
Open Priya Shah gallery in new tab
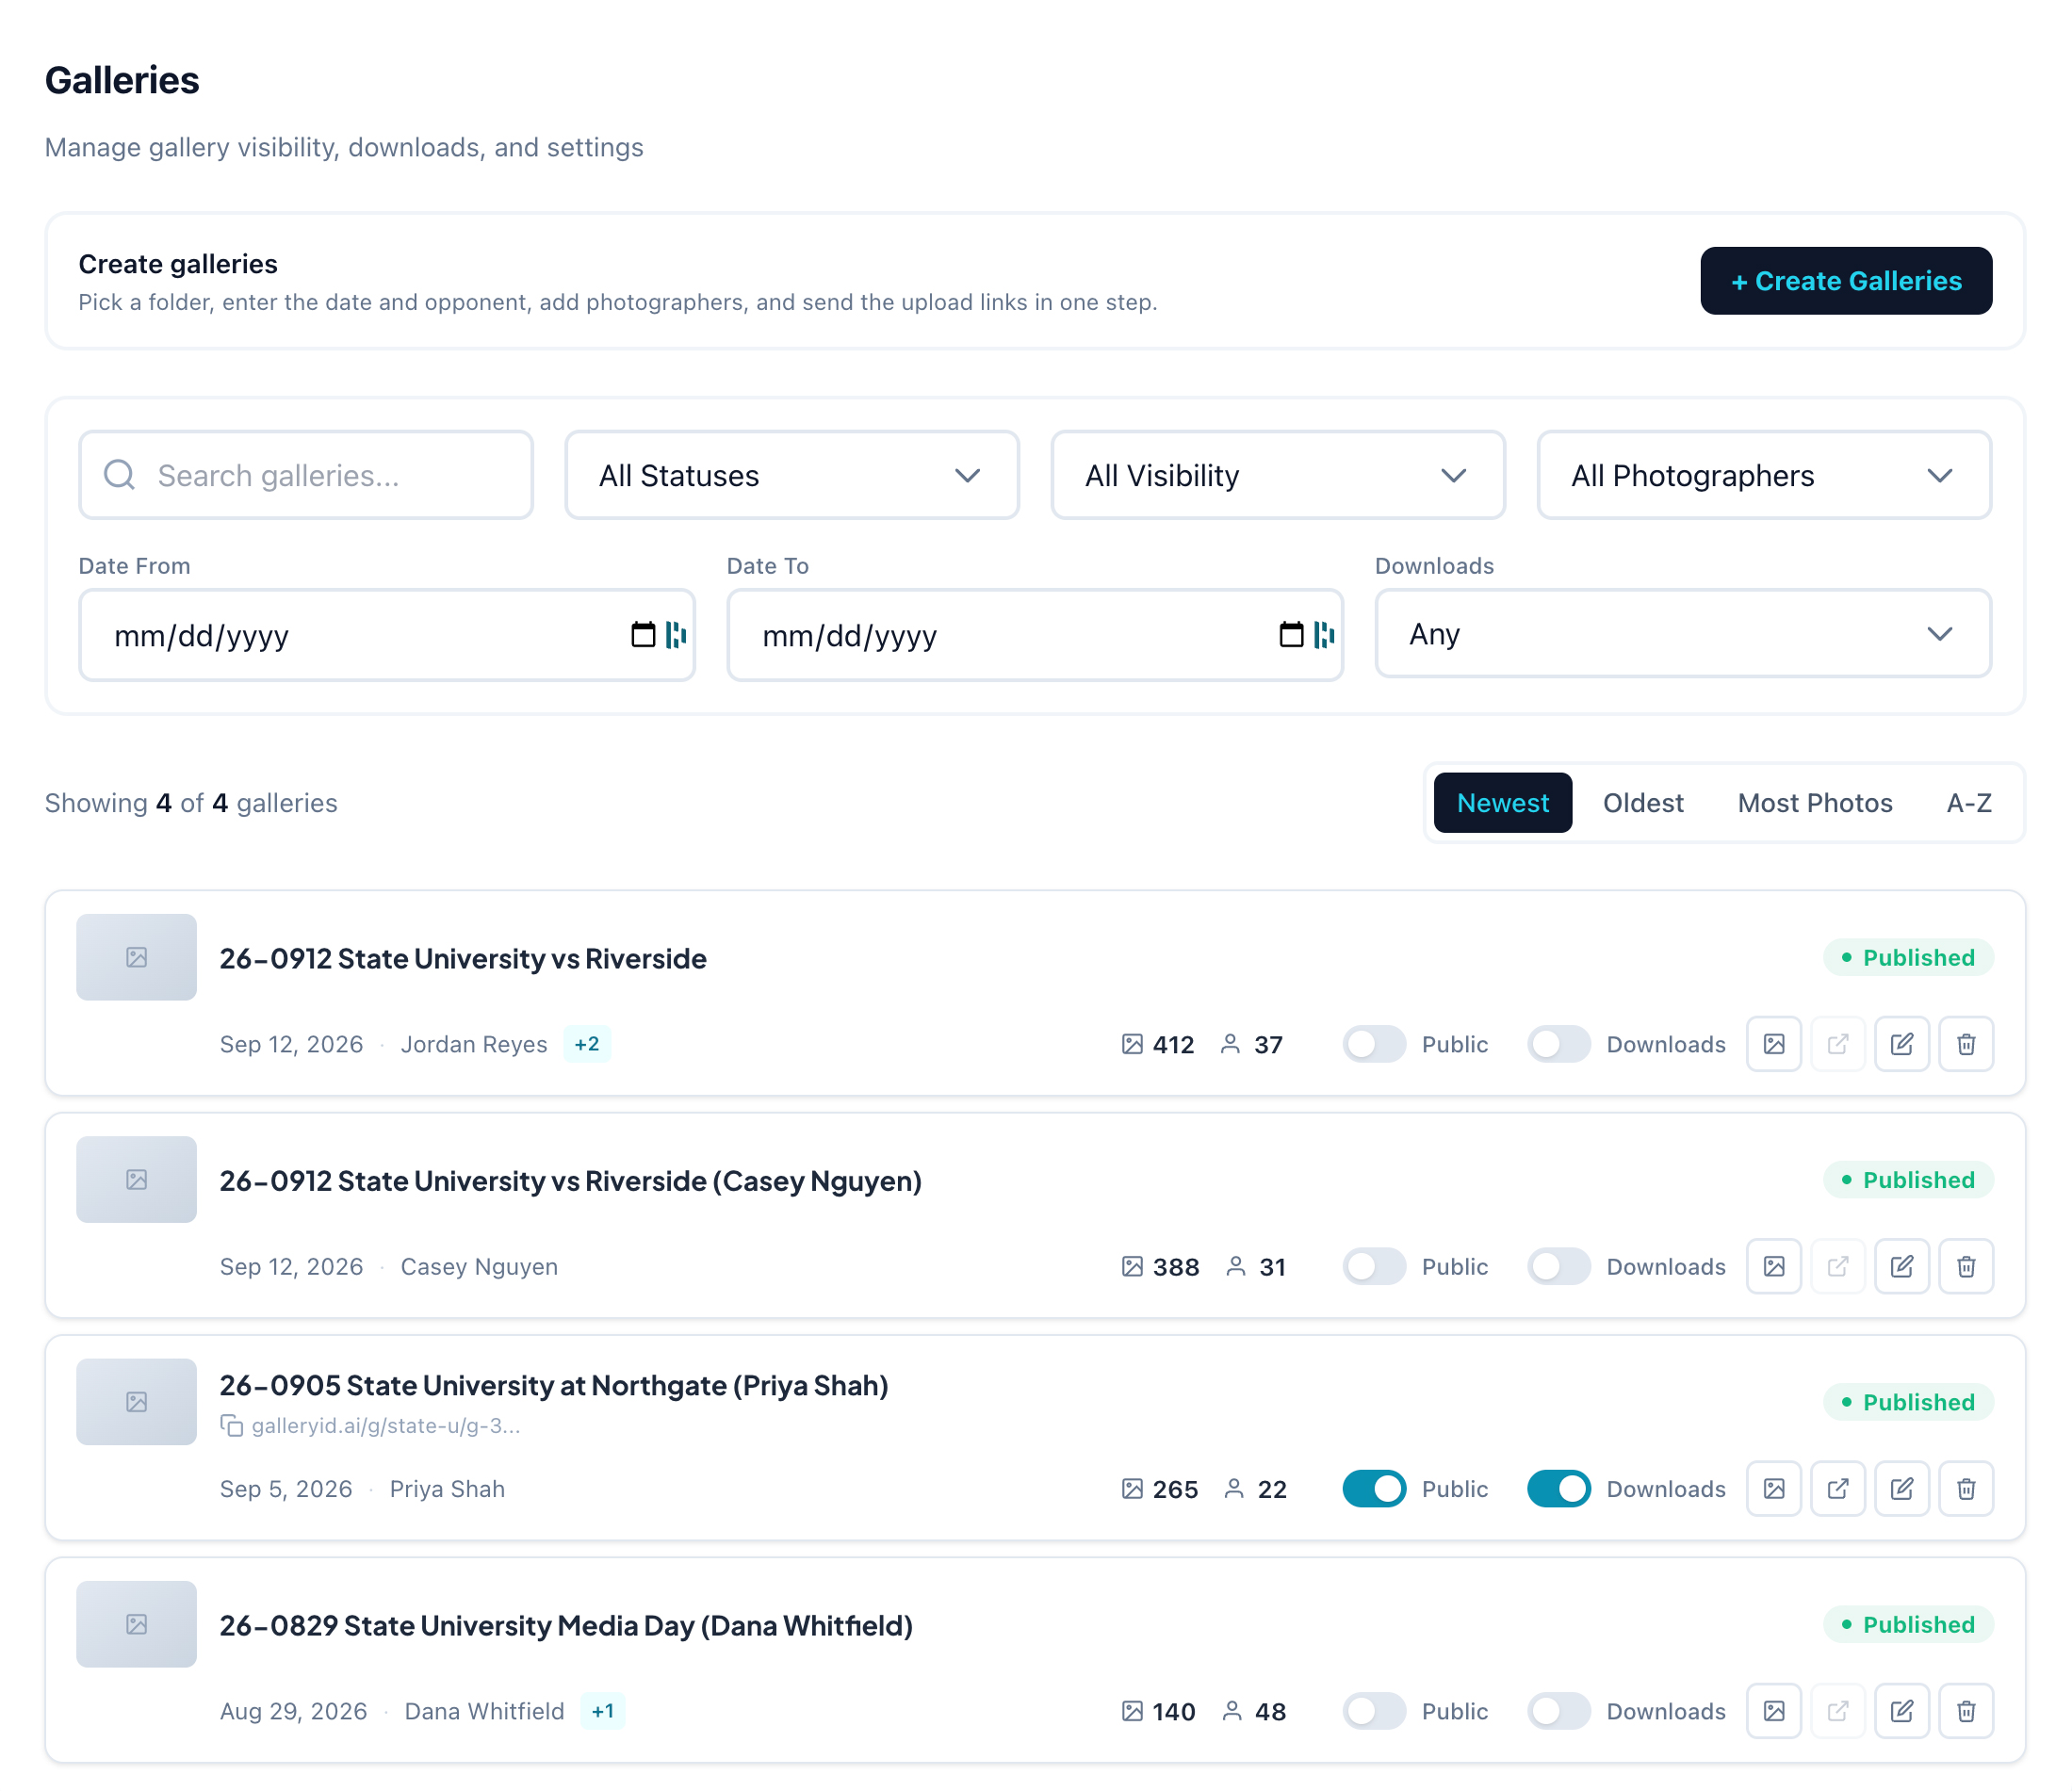pyautogui.click(x=1837, y=1488)
